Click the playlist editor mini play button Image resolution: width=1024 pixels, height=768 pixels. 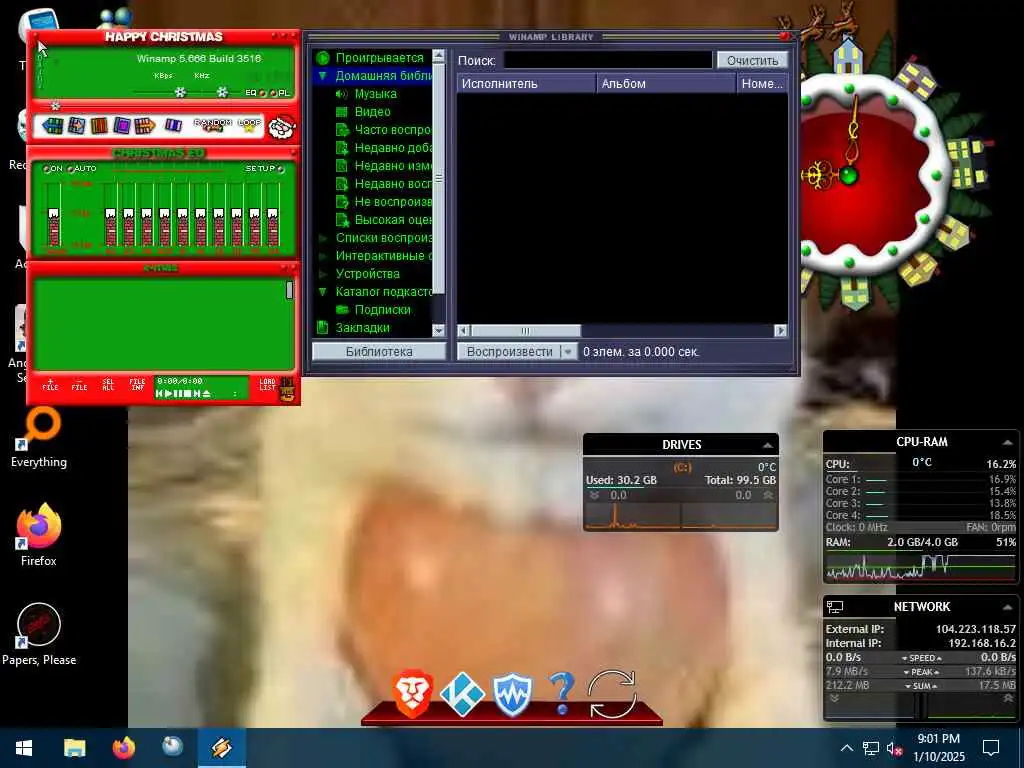(x=168, y=394)
